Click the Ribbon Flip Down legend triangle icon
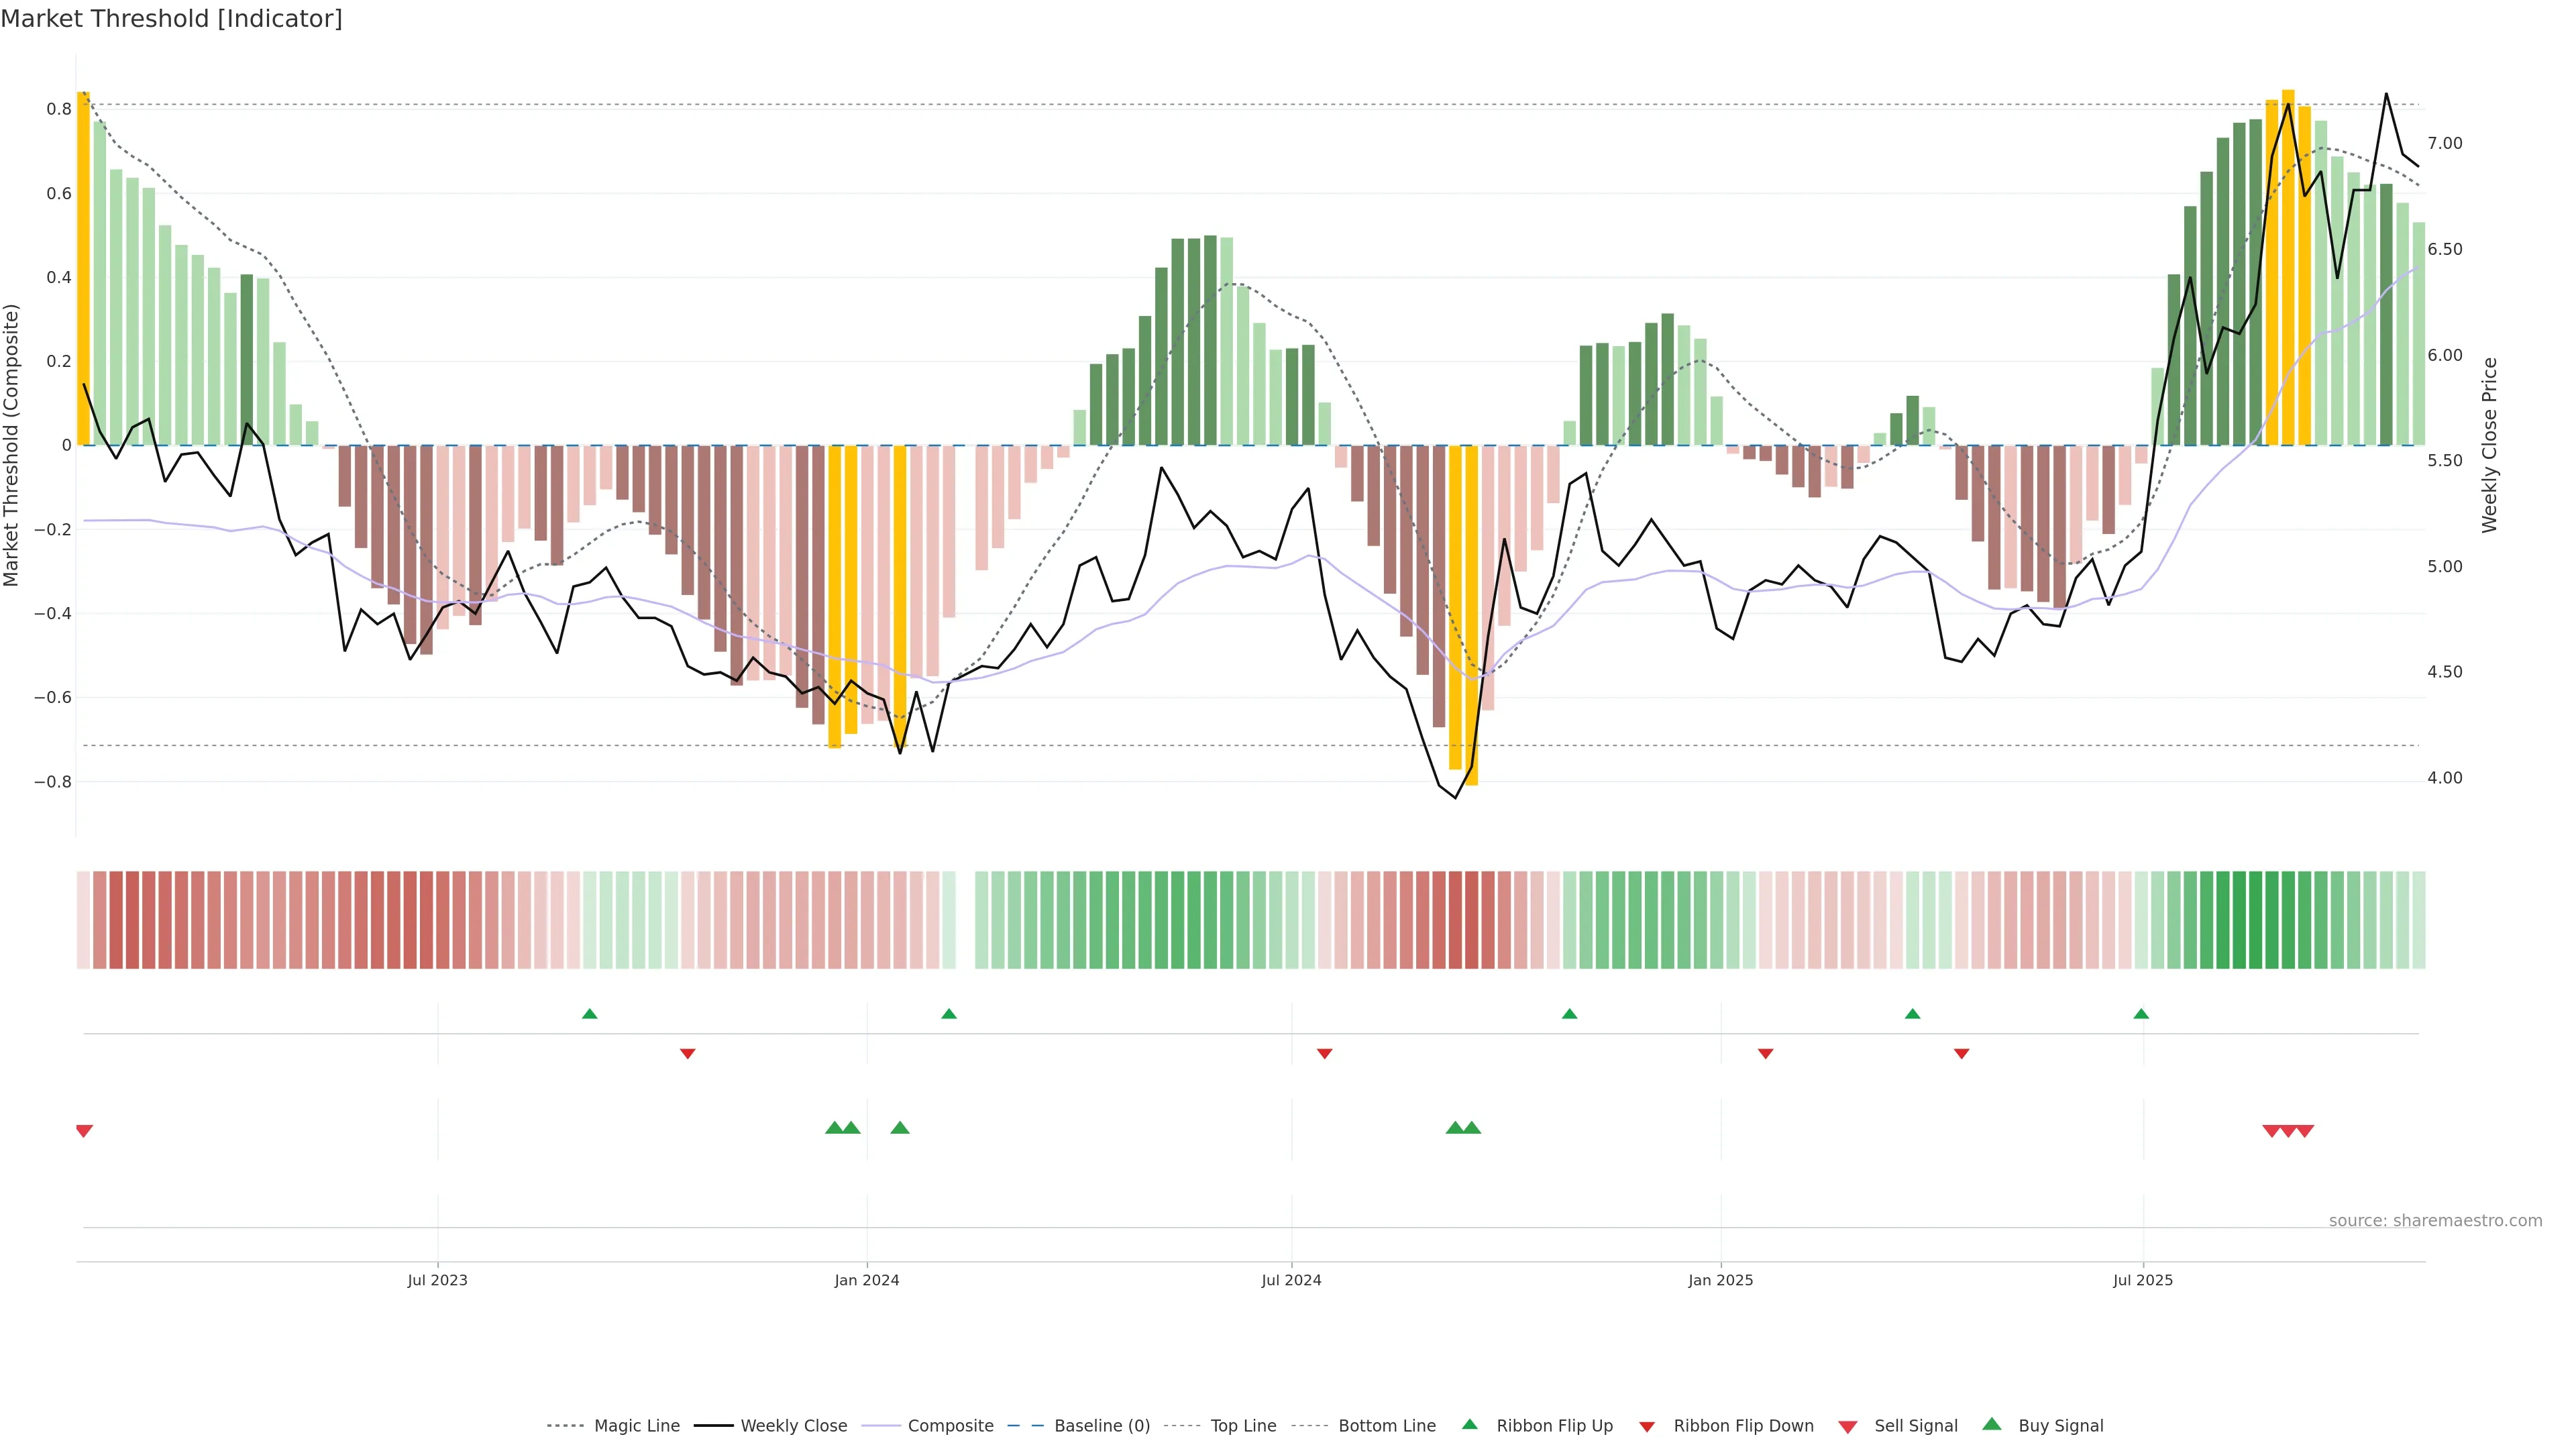 click(1646, 1427)
